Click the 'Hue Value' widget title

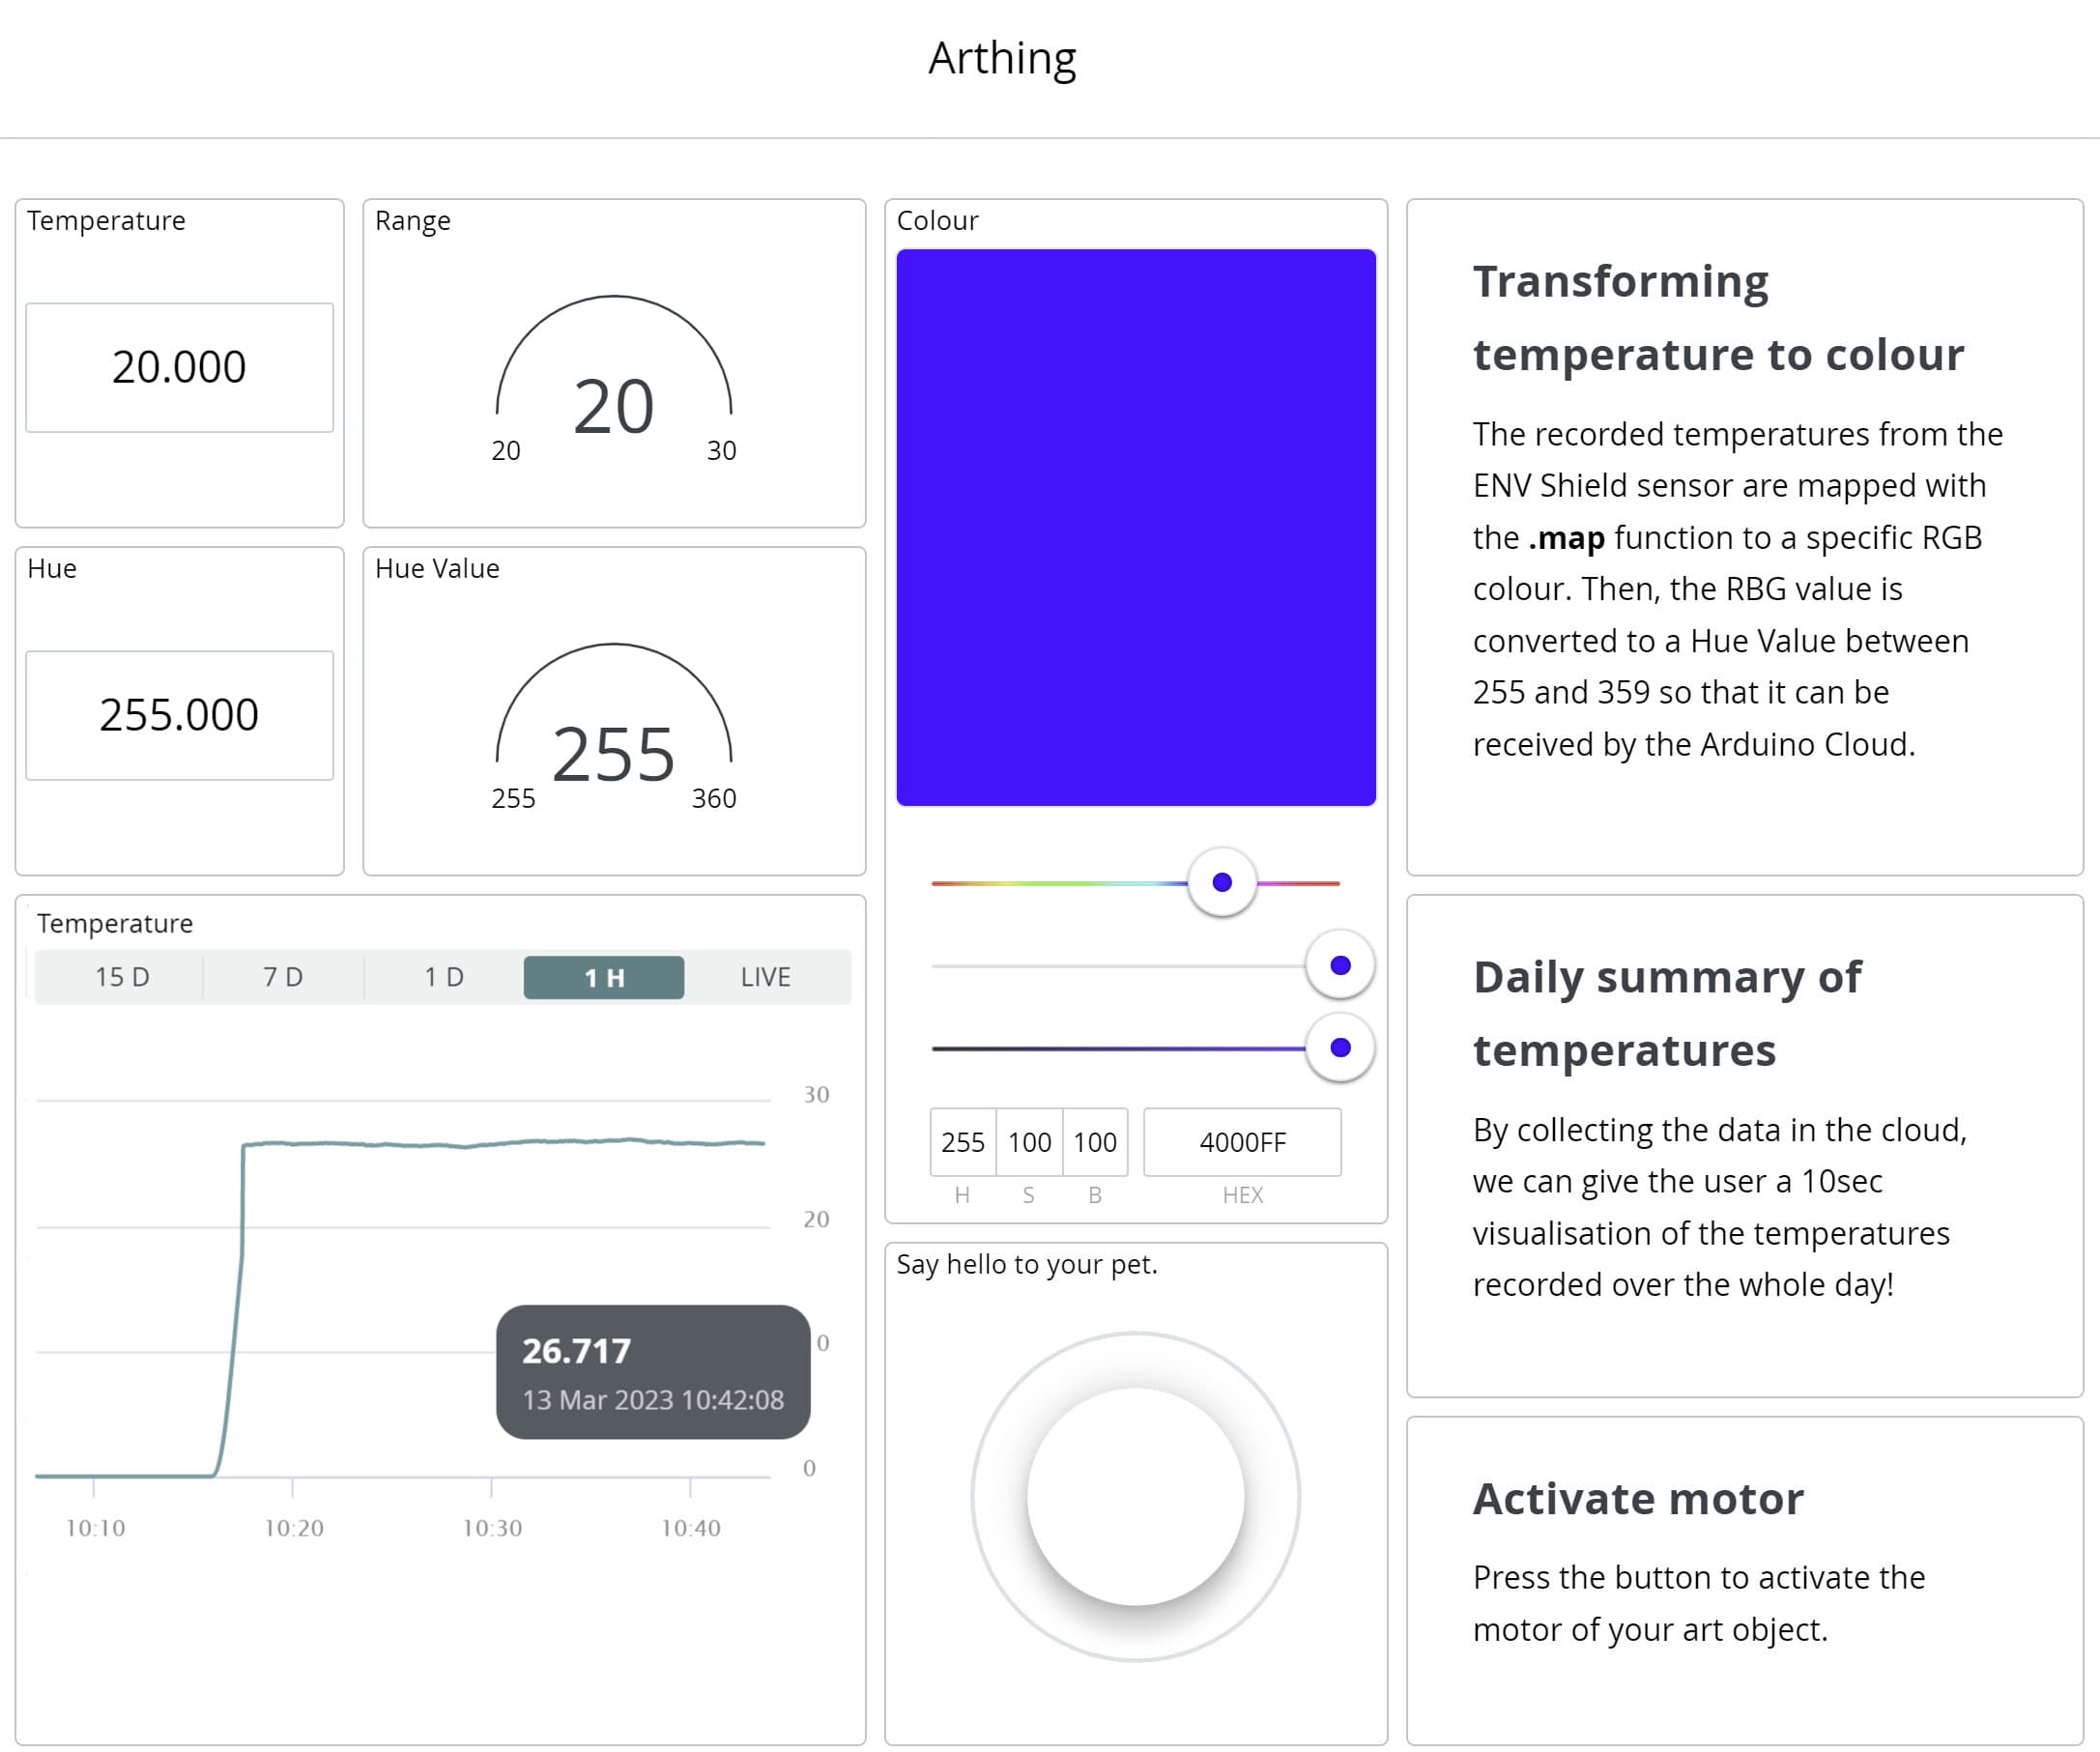437,569
